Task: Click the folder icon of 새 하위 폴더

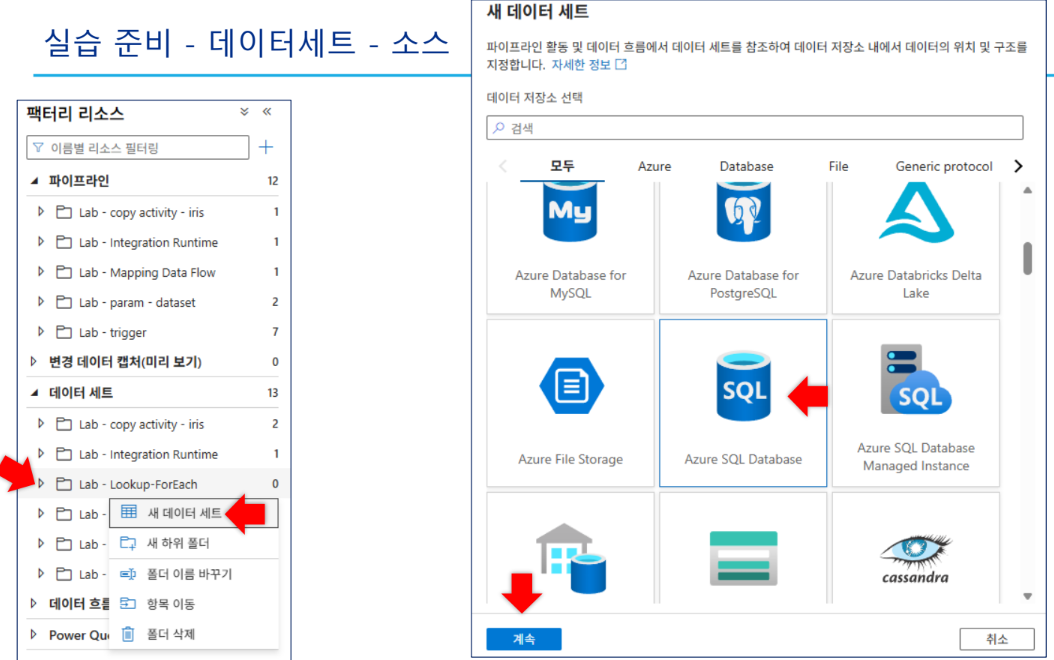Action: [x=128, y=543]
